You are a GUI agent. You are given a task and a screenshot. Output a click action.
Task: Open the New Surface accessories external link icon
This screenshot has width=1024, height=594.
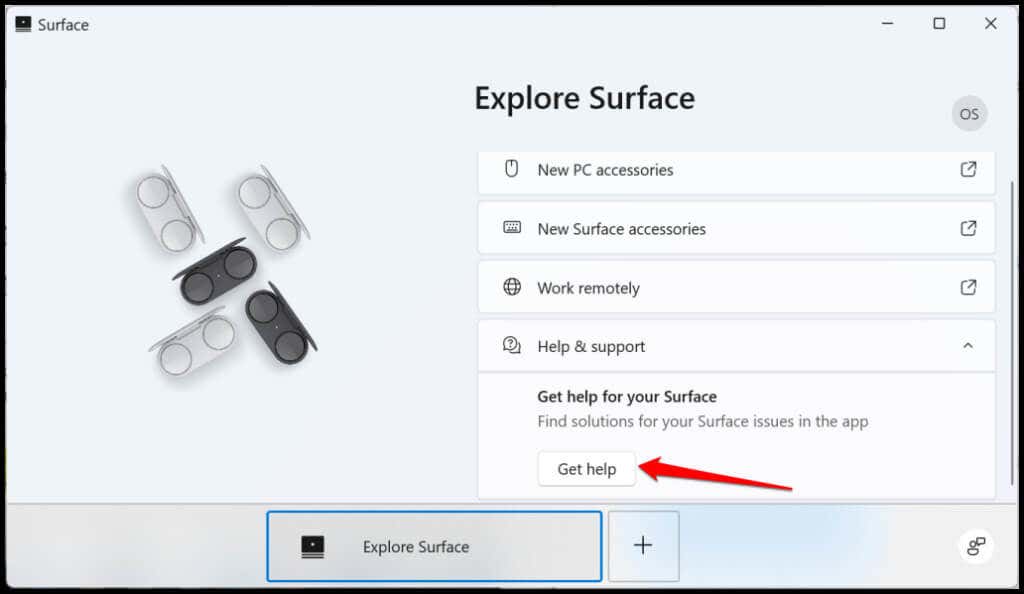[968, 228]
